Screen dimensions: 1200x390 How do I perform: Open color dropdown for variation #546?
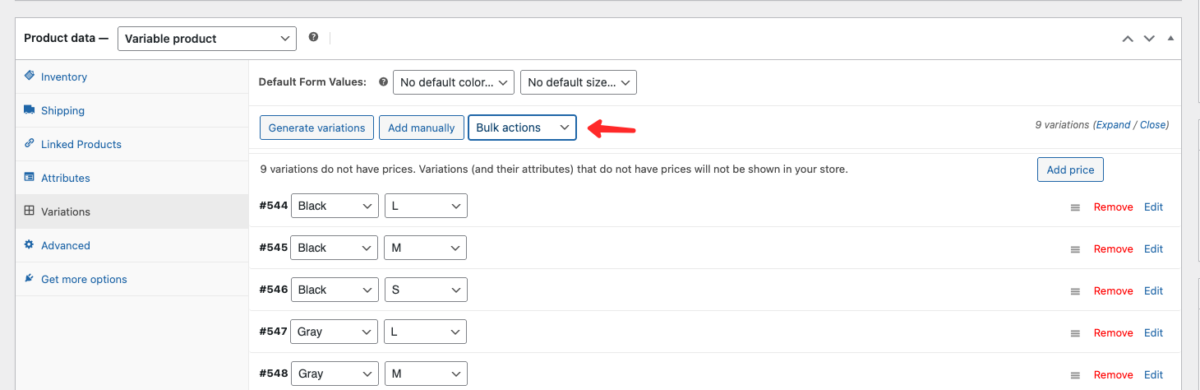(335, 290)
